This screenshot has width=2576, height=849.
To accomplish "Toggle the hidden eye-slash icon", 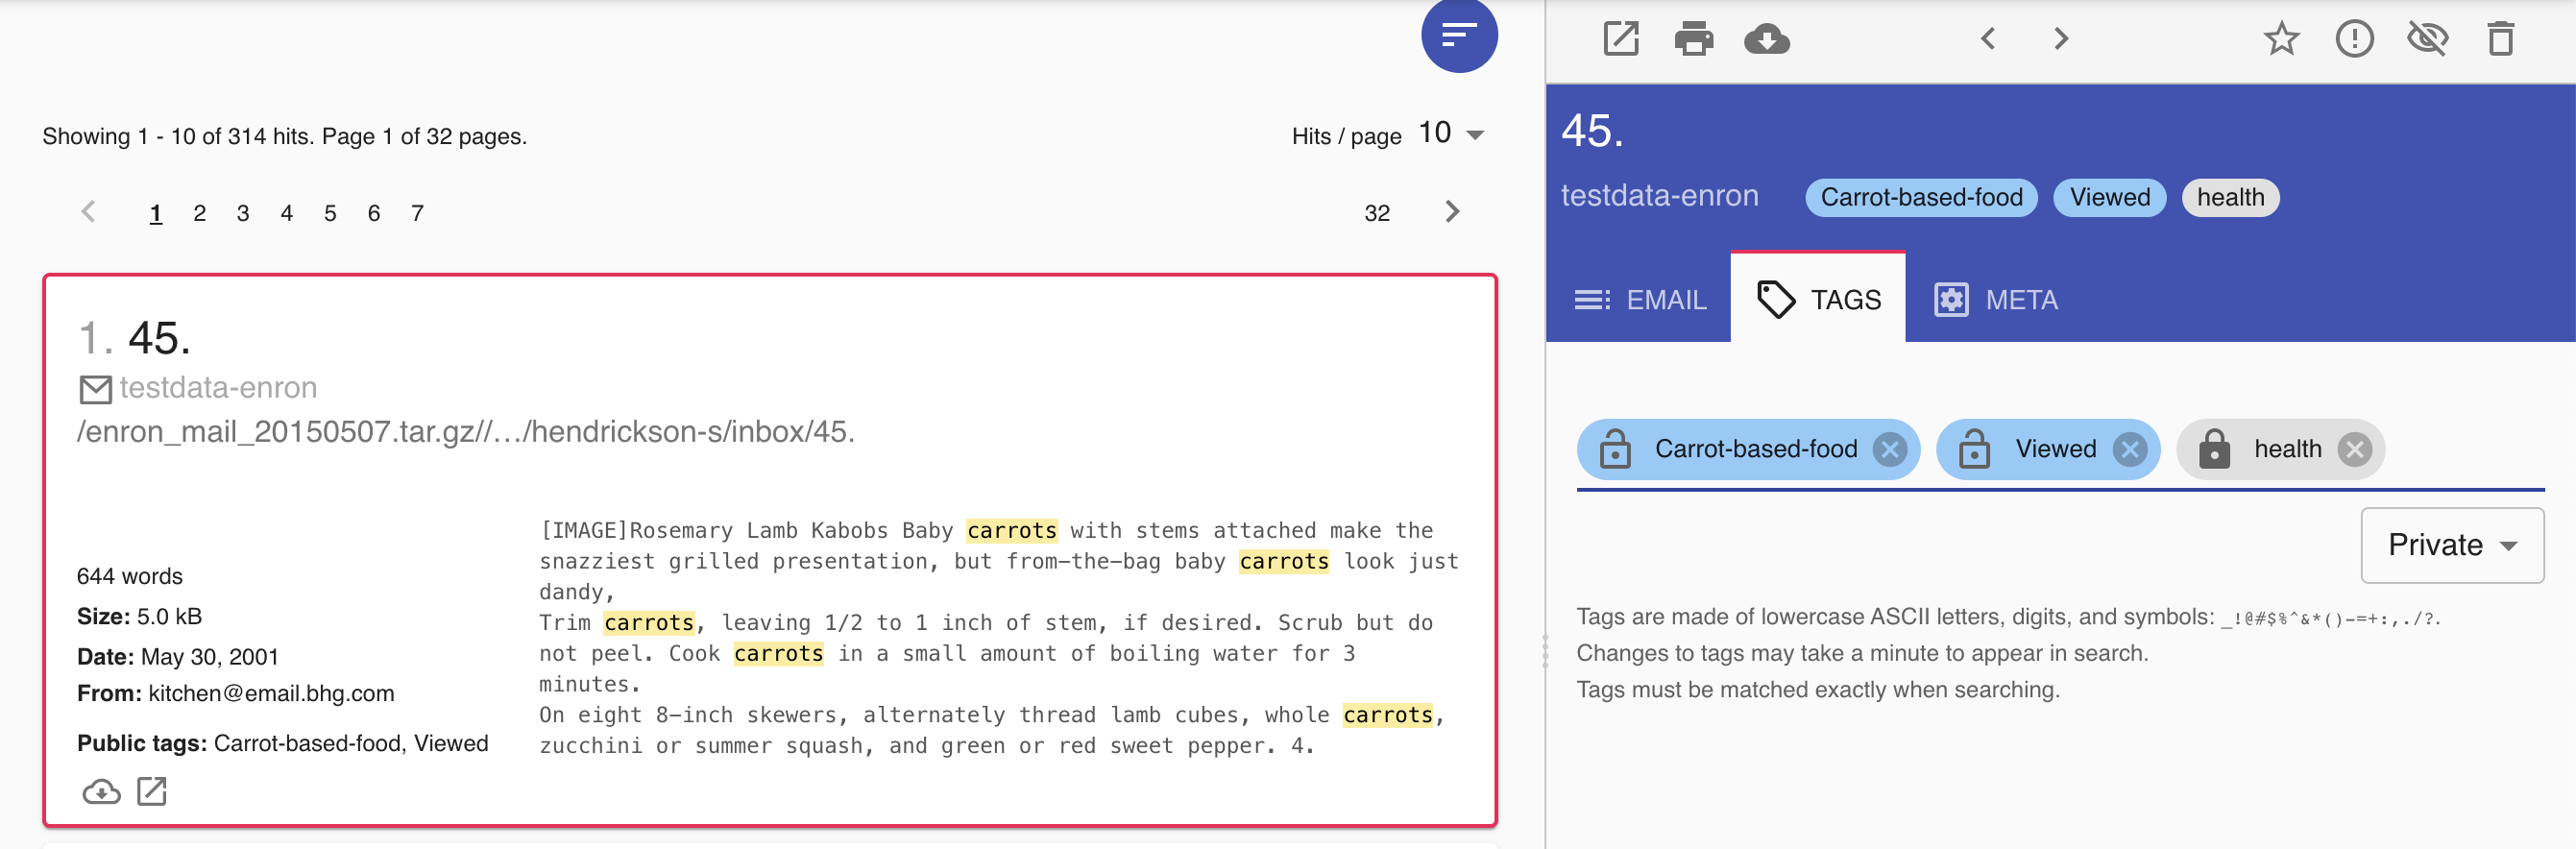I will tap(2427, 39).
